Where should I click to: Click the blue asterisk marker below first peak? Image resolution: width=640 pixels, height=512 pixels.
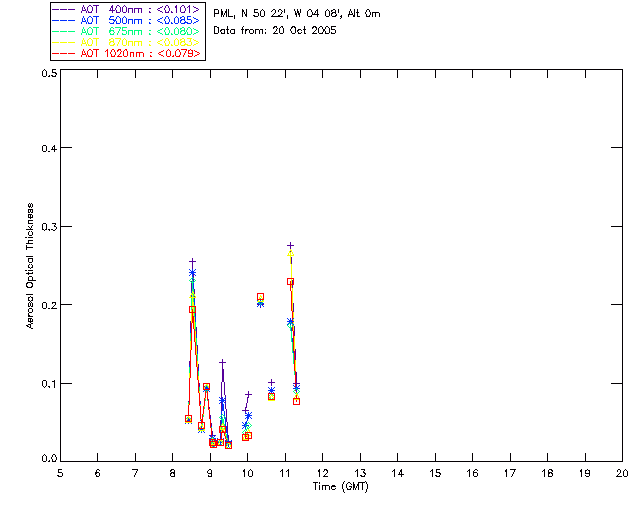(x=192, y=272)
